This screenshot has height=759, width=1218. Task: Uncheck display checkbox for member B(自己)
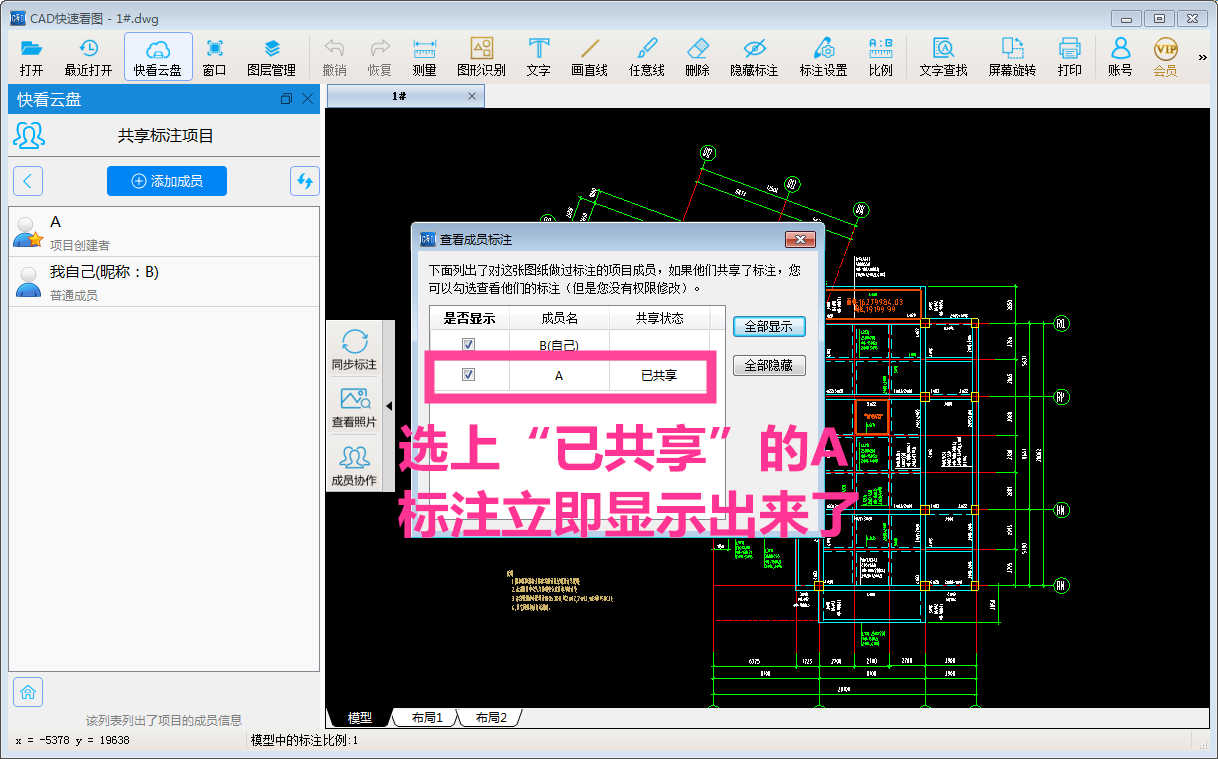pyautogui.click(x=468, y=345)
